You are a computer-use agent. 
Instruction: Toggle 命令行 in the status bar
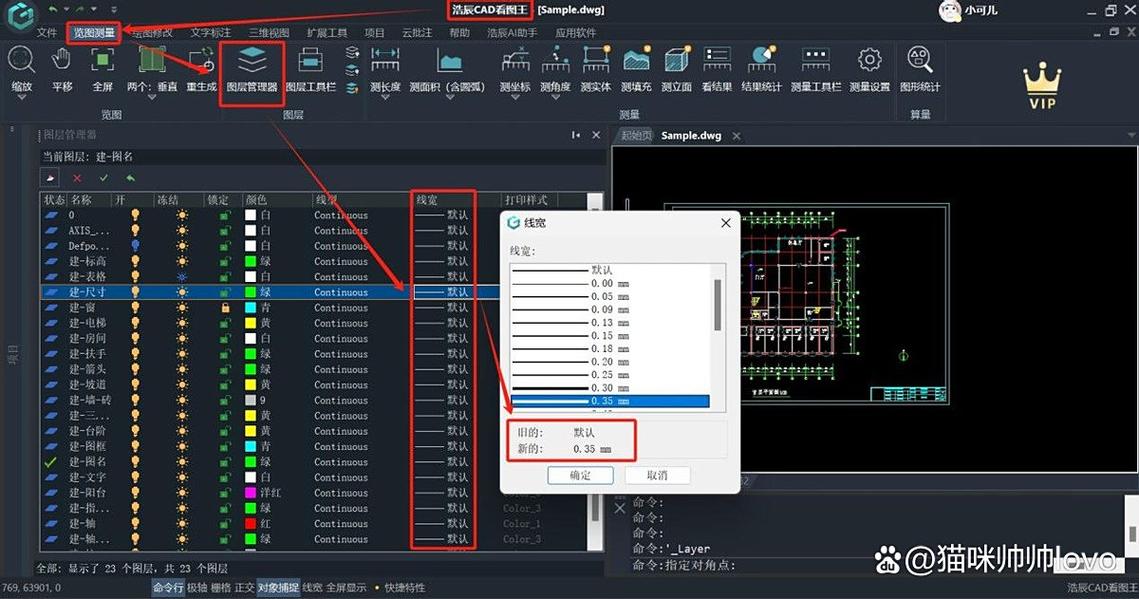coord(169,587)
